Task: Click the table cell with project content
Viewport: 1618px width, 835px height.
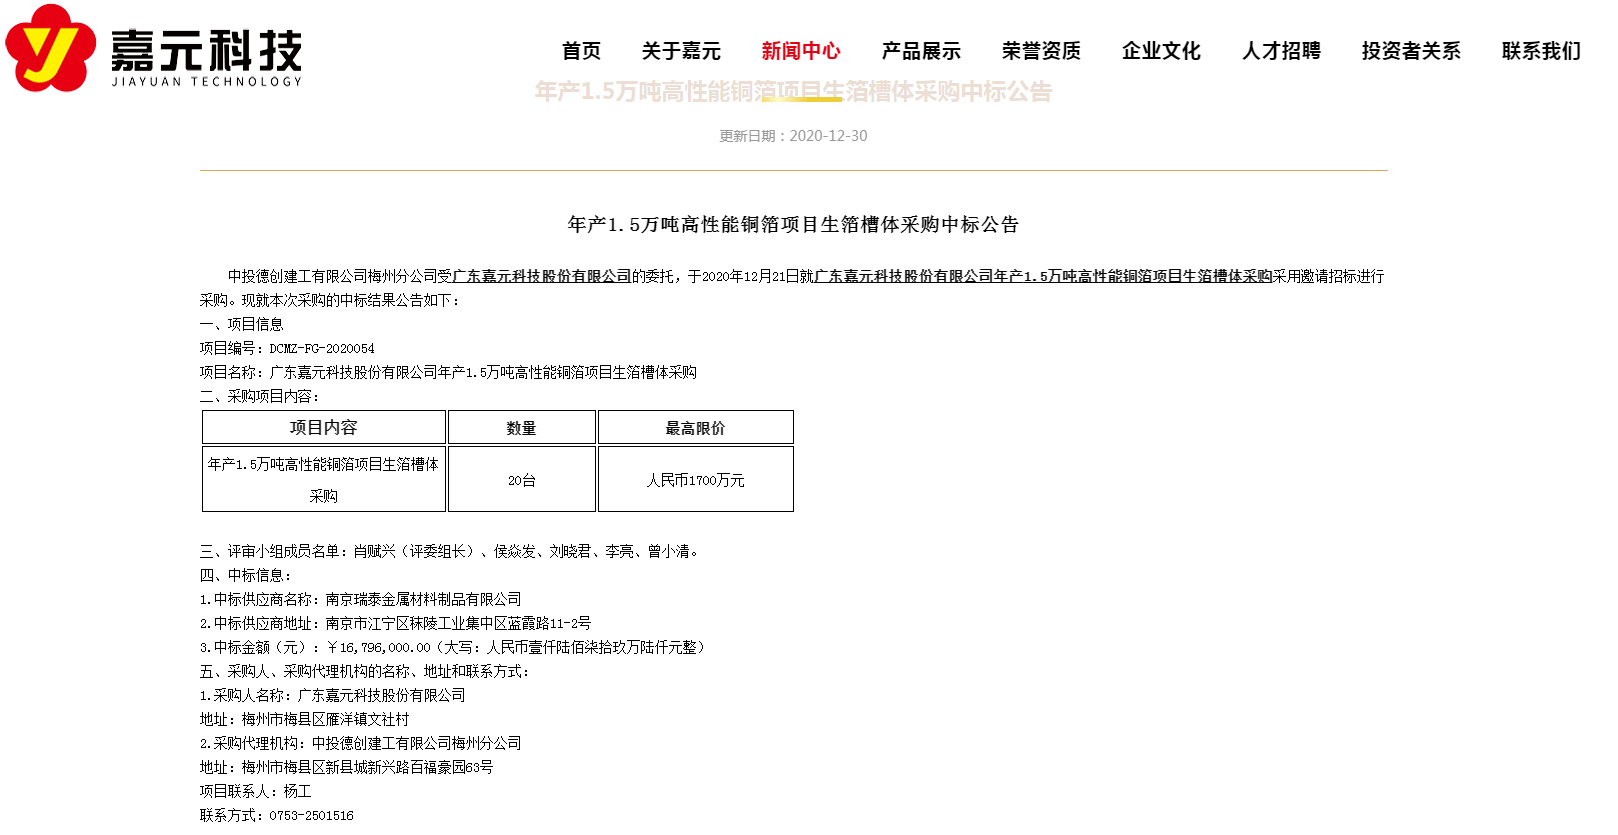Action: click(x=323, y=480)
